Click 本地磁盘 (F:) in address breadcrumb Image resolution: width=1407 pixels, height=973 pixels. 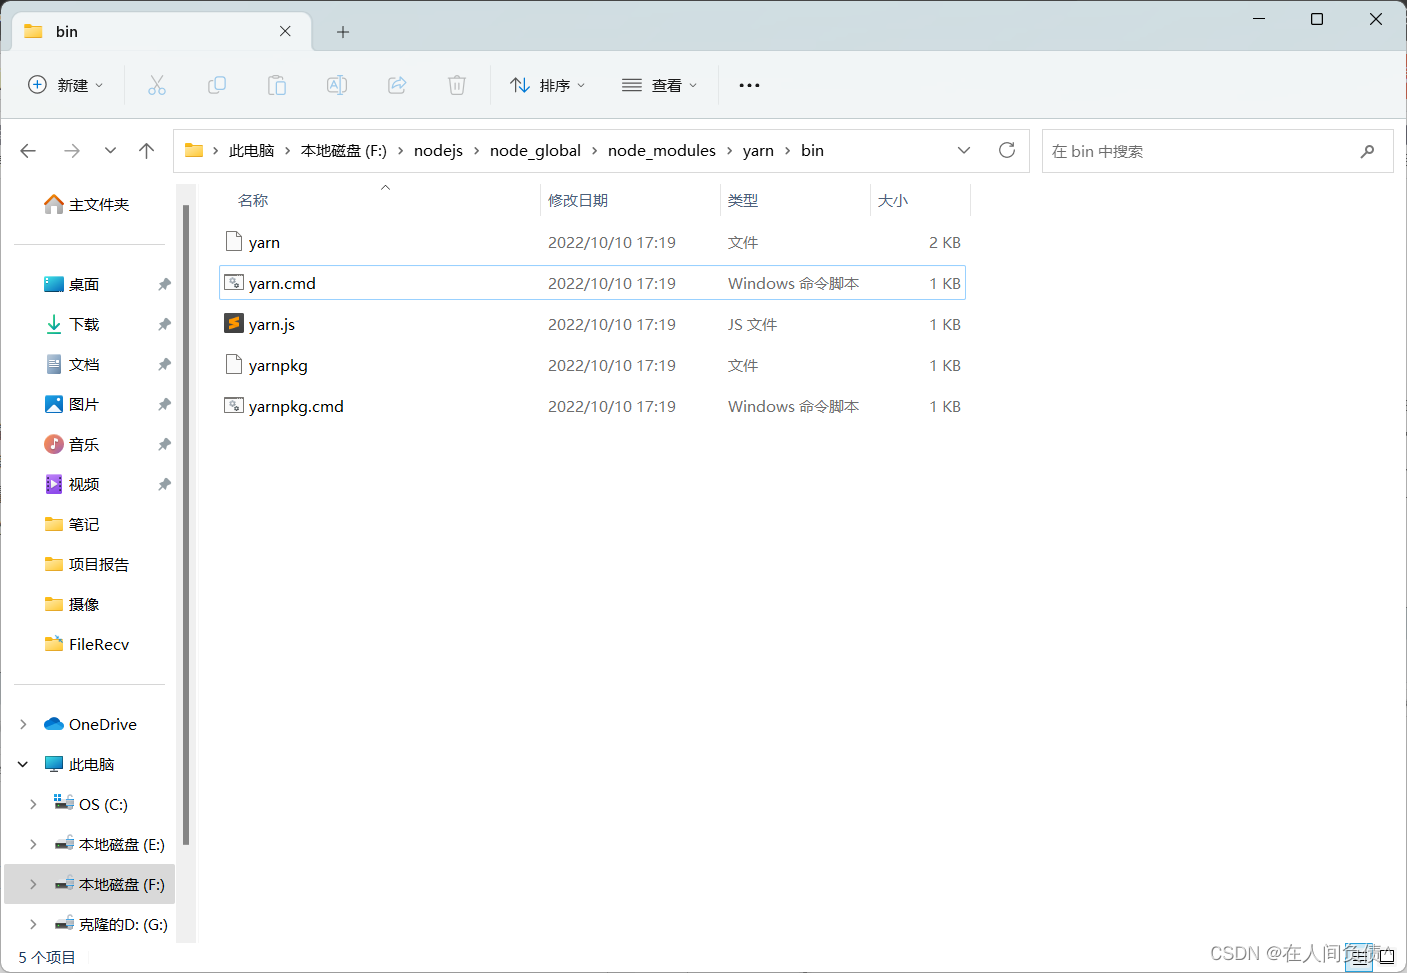click(x=344, y=150)
